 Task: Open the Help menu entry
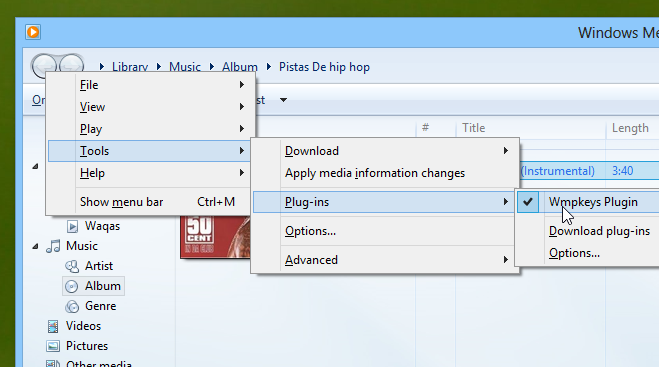click(149, 173)
